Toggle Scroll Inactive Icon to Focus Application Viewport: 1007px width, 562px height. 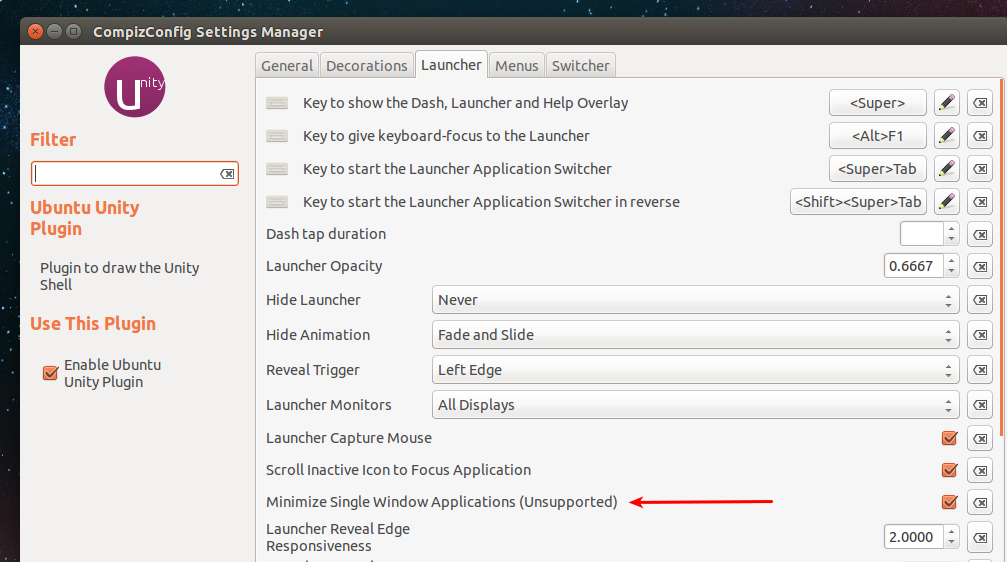949,470
